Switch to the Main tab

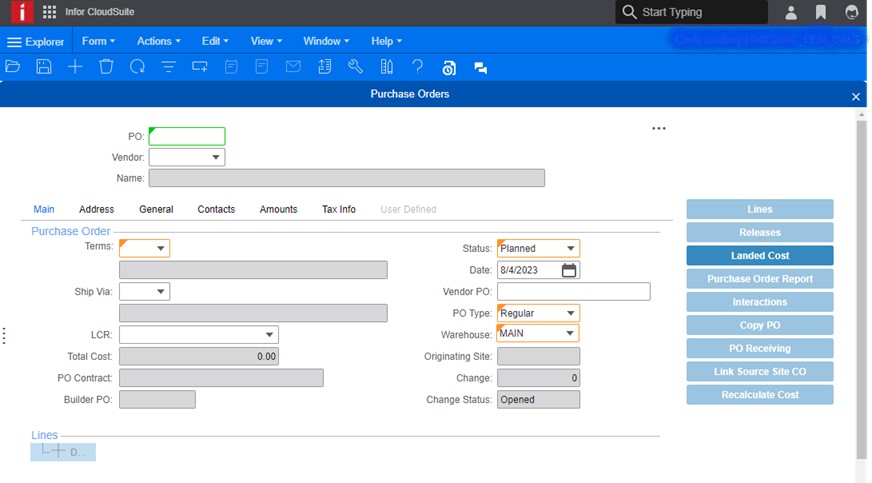coord(44,210)
